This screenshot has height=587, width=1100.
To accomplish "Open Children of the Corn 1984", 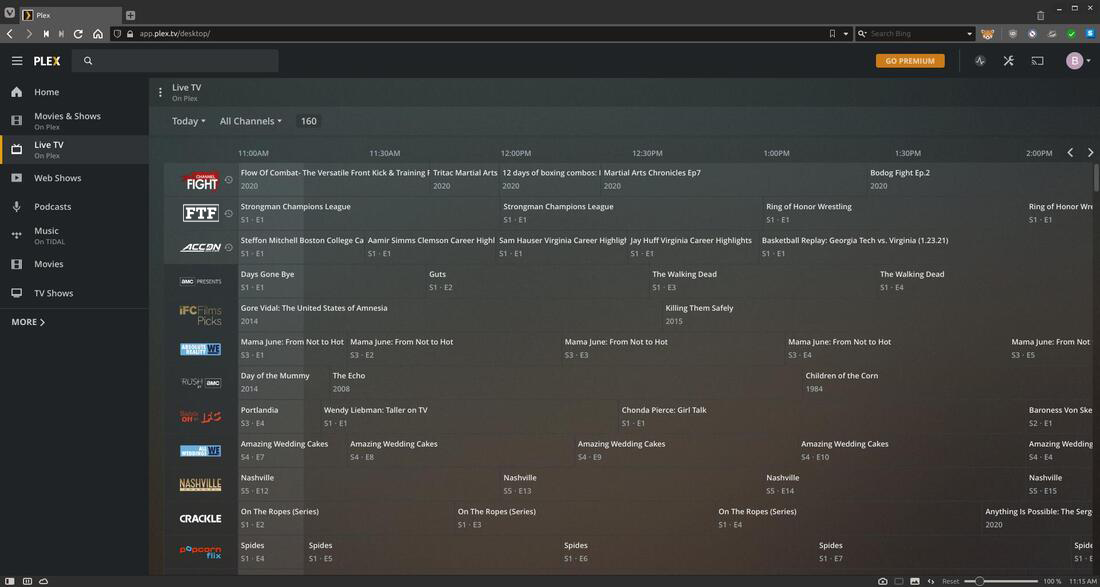I will 948,382.
